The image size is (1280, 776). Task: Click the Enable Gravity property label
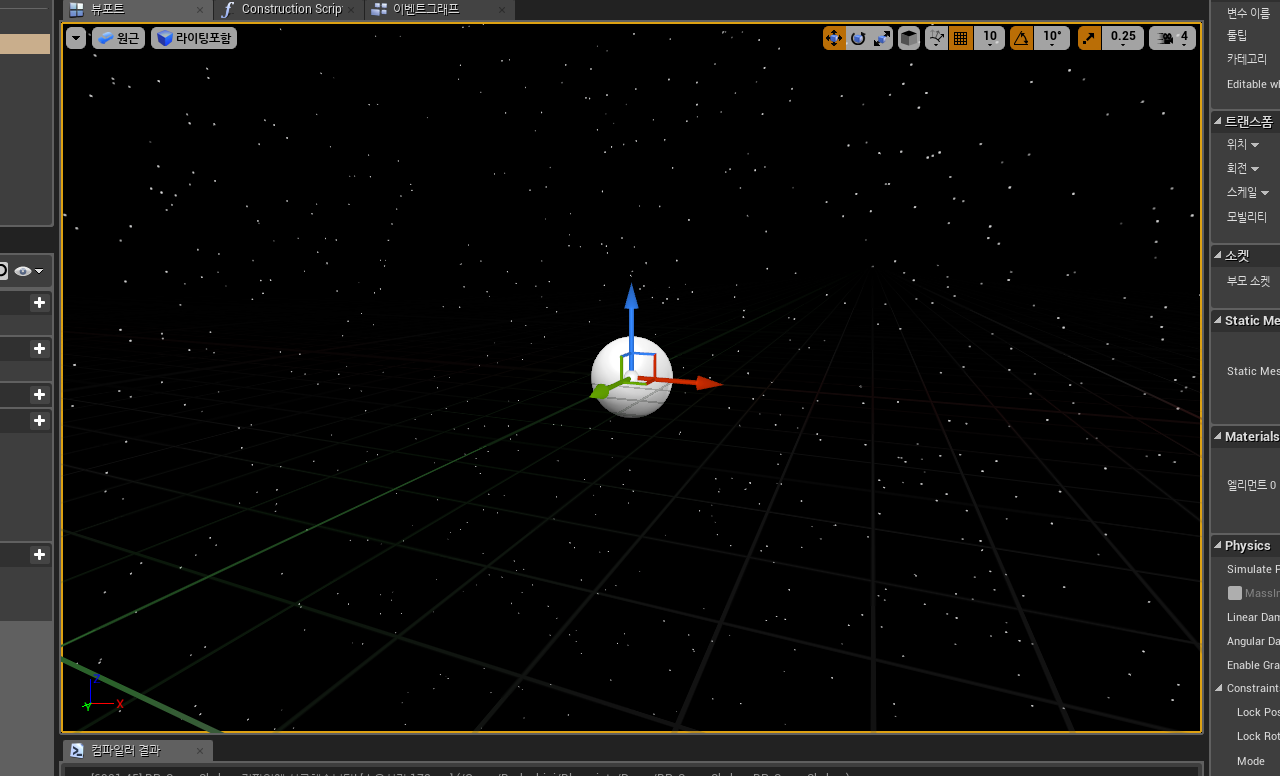point(1253,665)
